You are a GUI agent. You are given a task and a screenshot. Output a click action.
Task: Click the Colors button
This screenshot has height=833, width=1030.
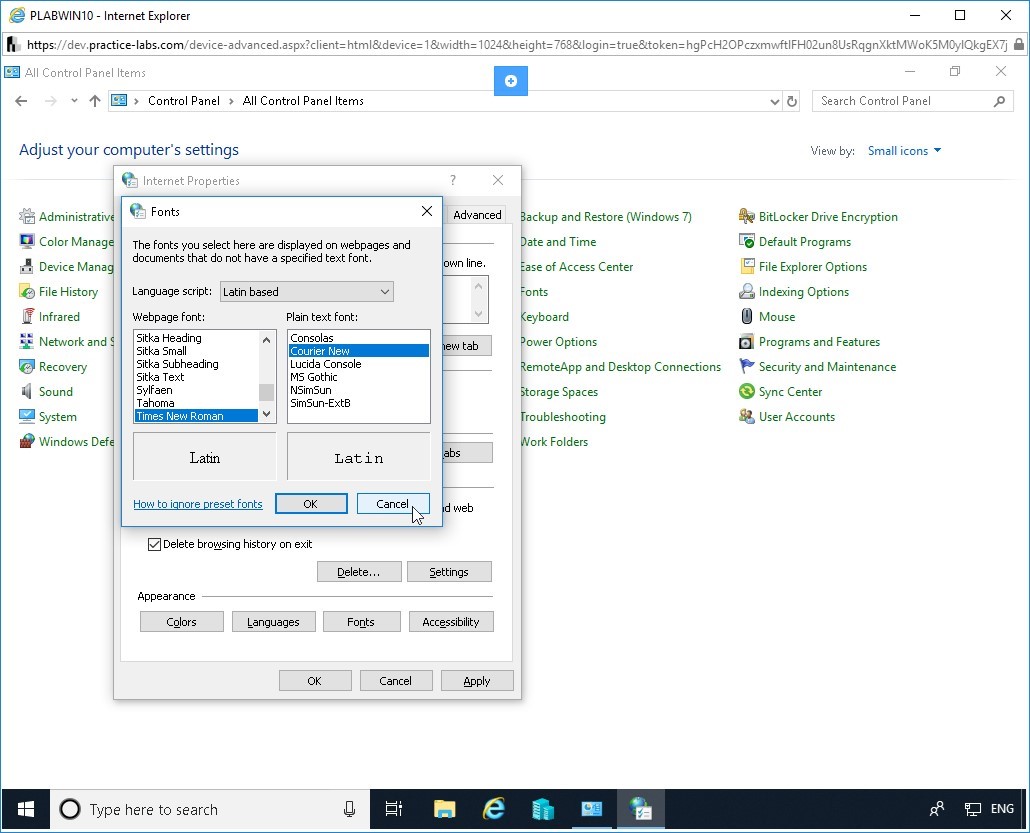181,621
